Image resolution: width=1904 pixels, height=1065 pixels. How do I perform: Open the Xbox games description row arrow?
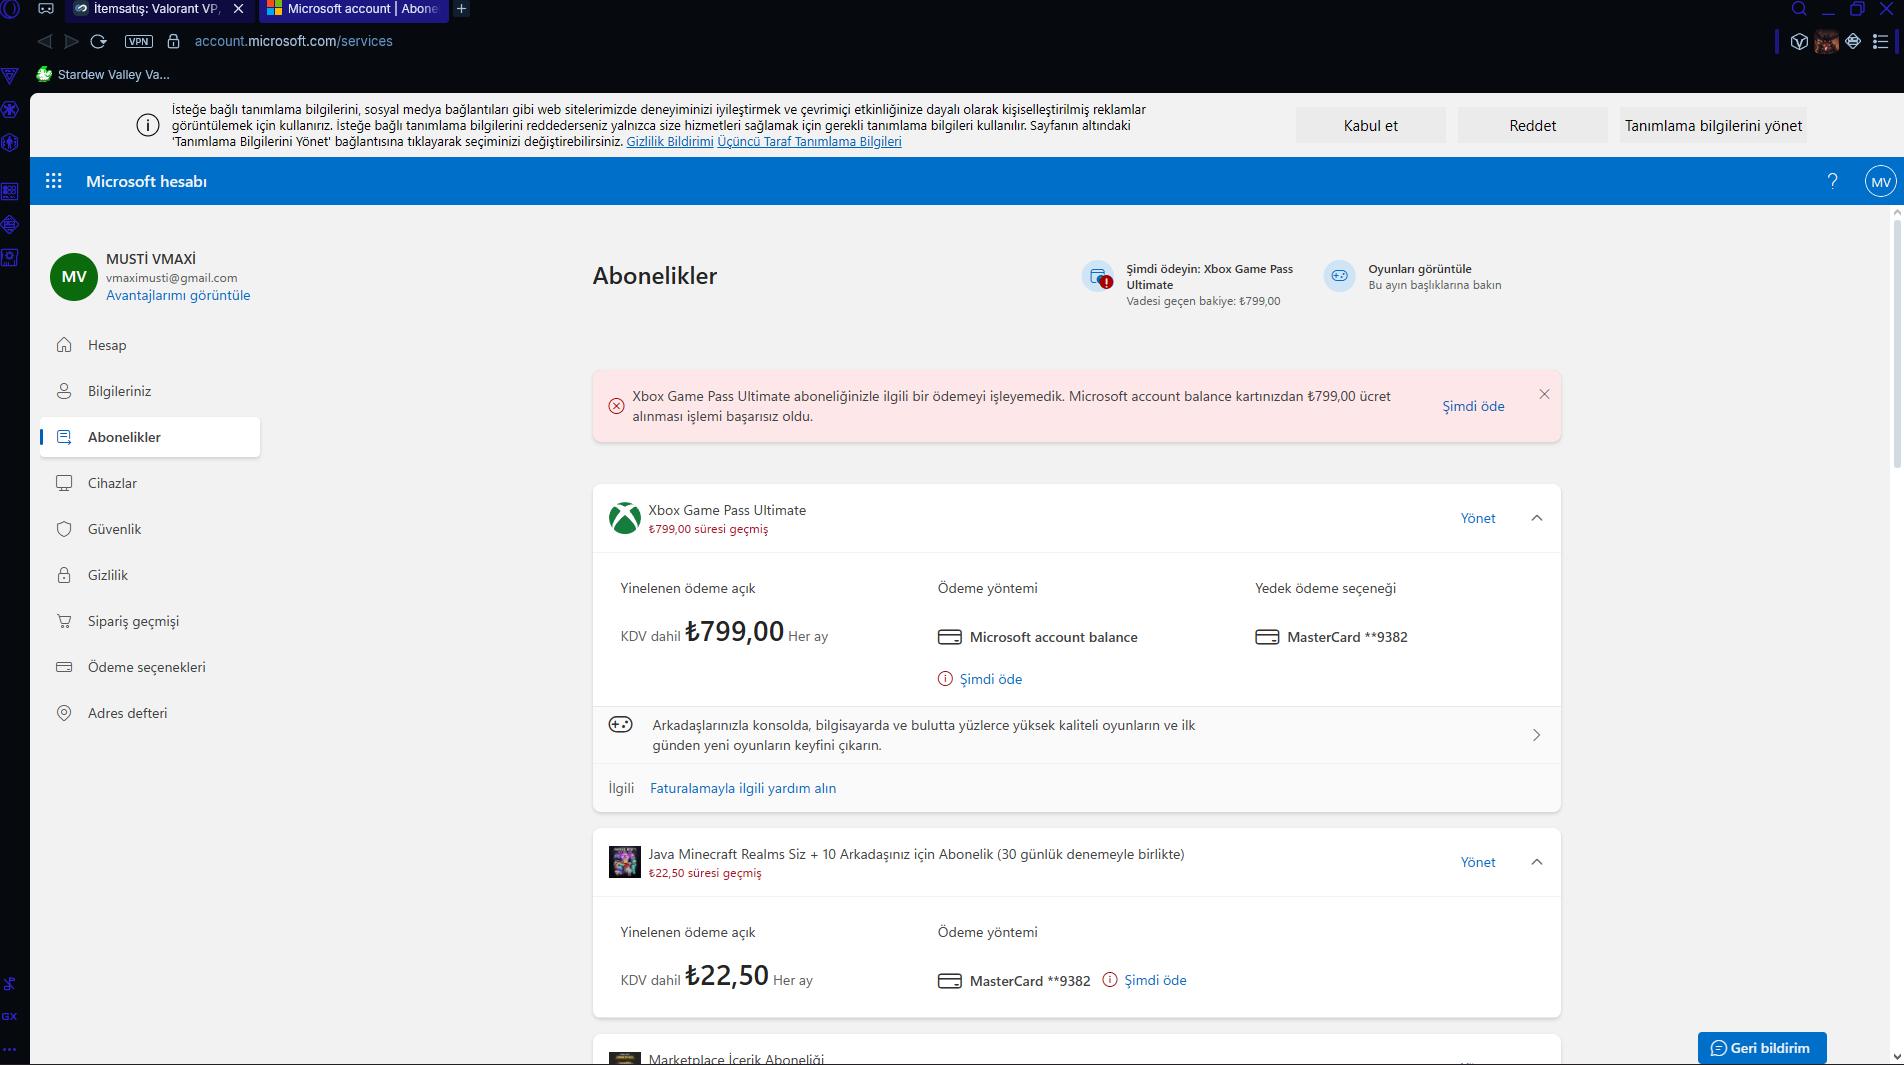point(1537,735)
